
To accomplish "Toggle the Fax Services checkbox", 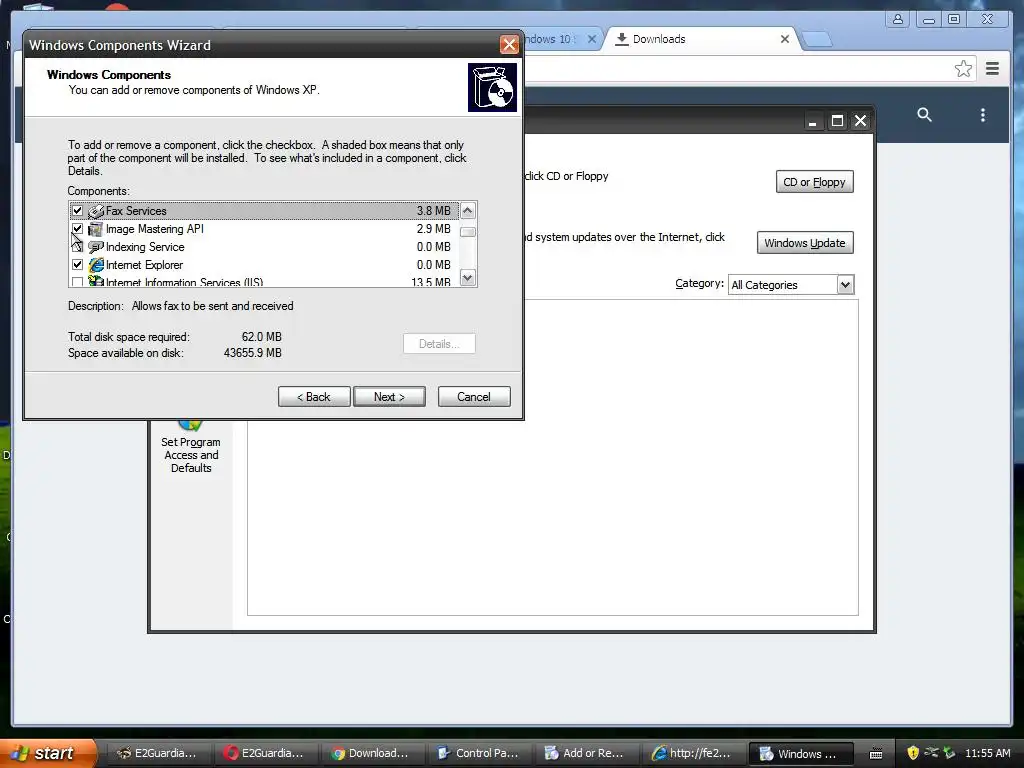I will coord(78,211).
